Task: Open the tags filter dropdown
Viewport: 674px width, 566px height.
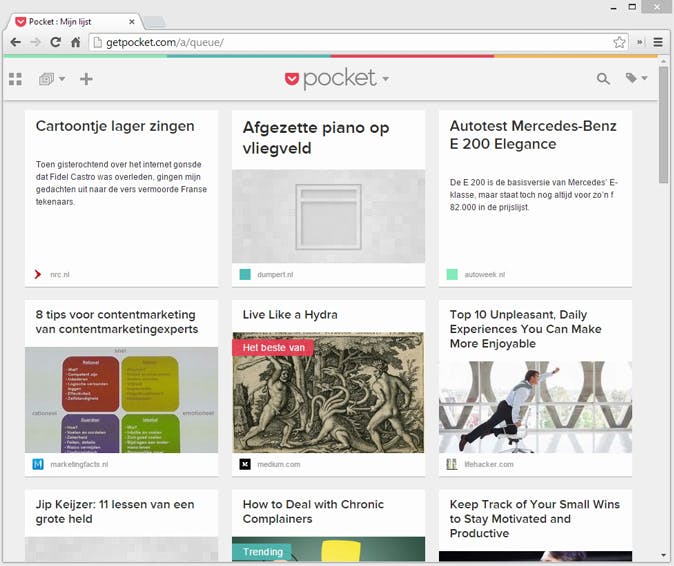Action: click(x=636, y=78)
